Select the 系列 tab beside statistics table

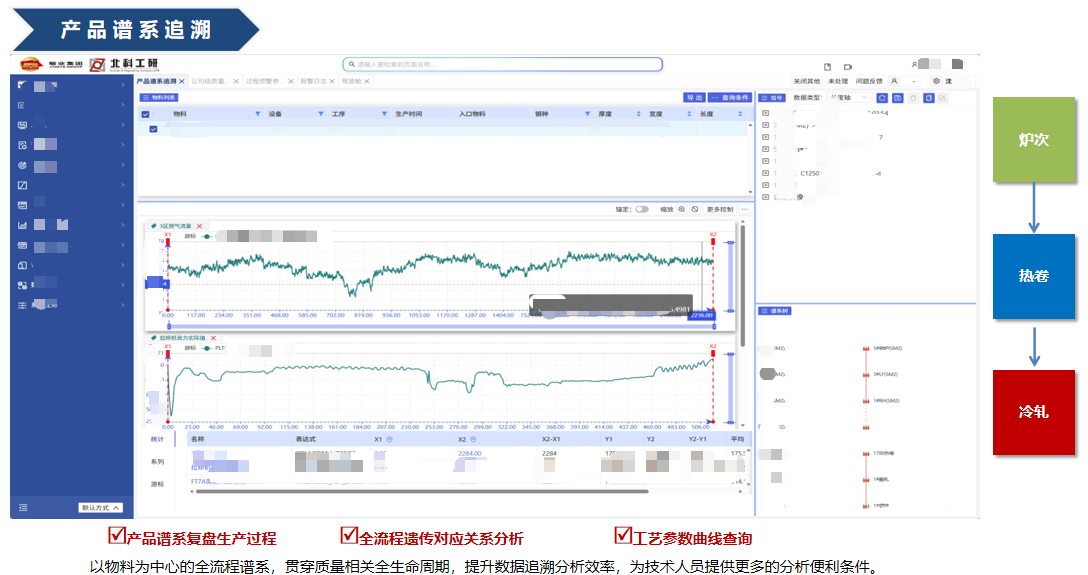(157, 461)
